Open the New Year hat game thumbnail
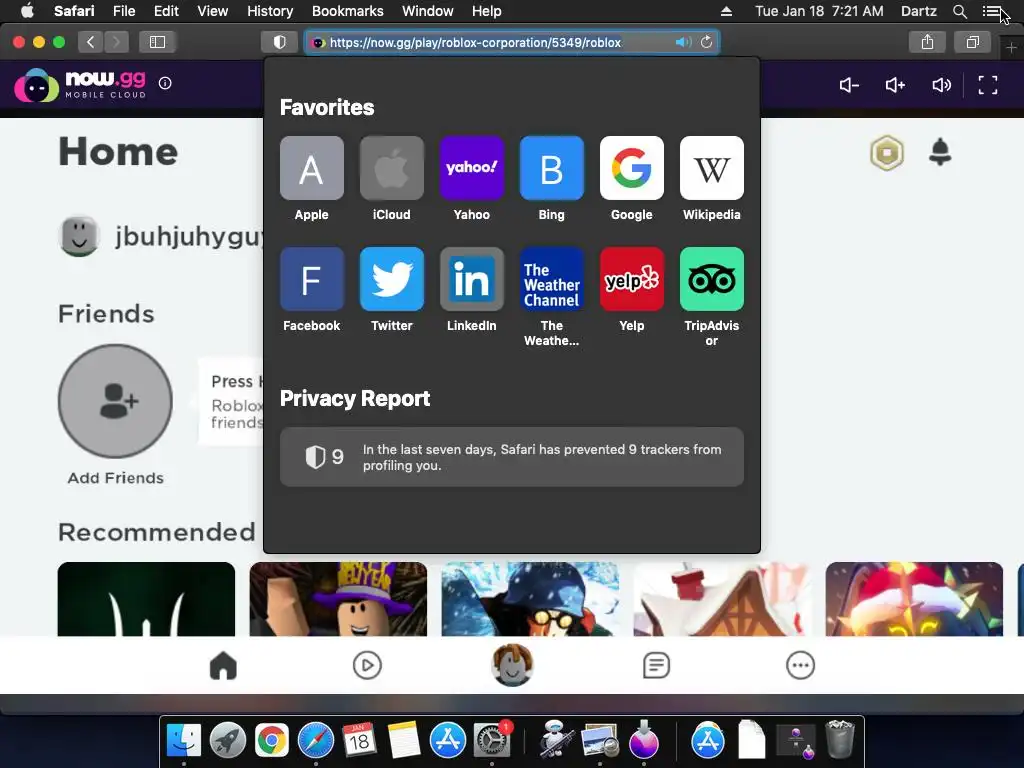 [338, 599]
